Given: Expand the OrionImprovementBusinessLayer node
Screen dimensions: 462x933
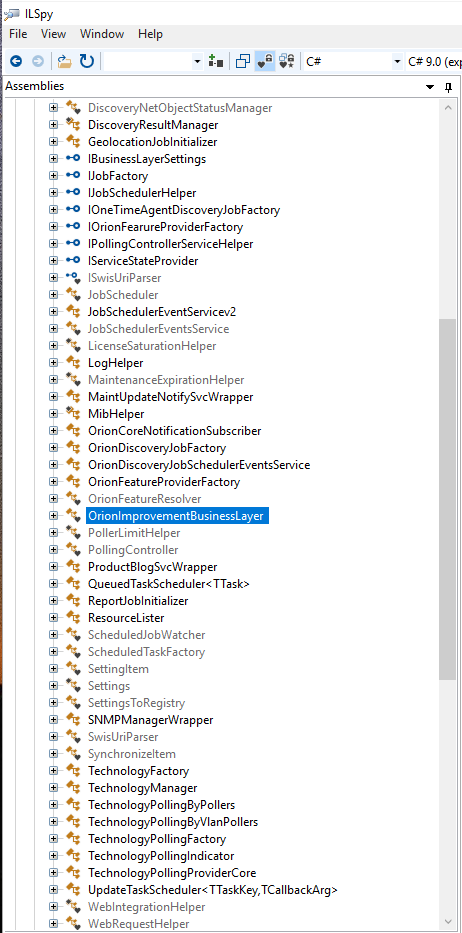Looking at the screenshot, I should [x=54, y=515].
